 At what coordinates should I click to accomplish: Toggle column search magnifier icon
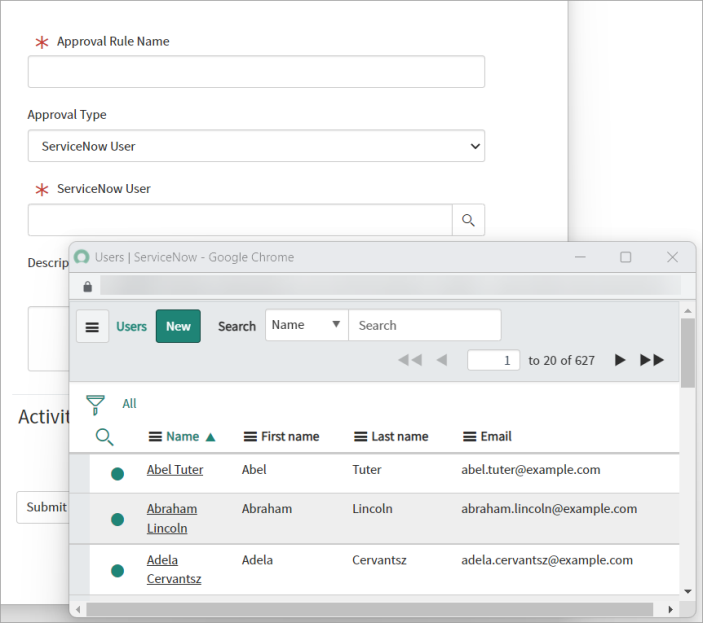(104, 437)
